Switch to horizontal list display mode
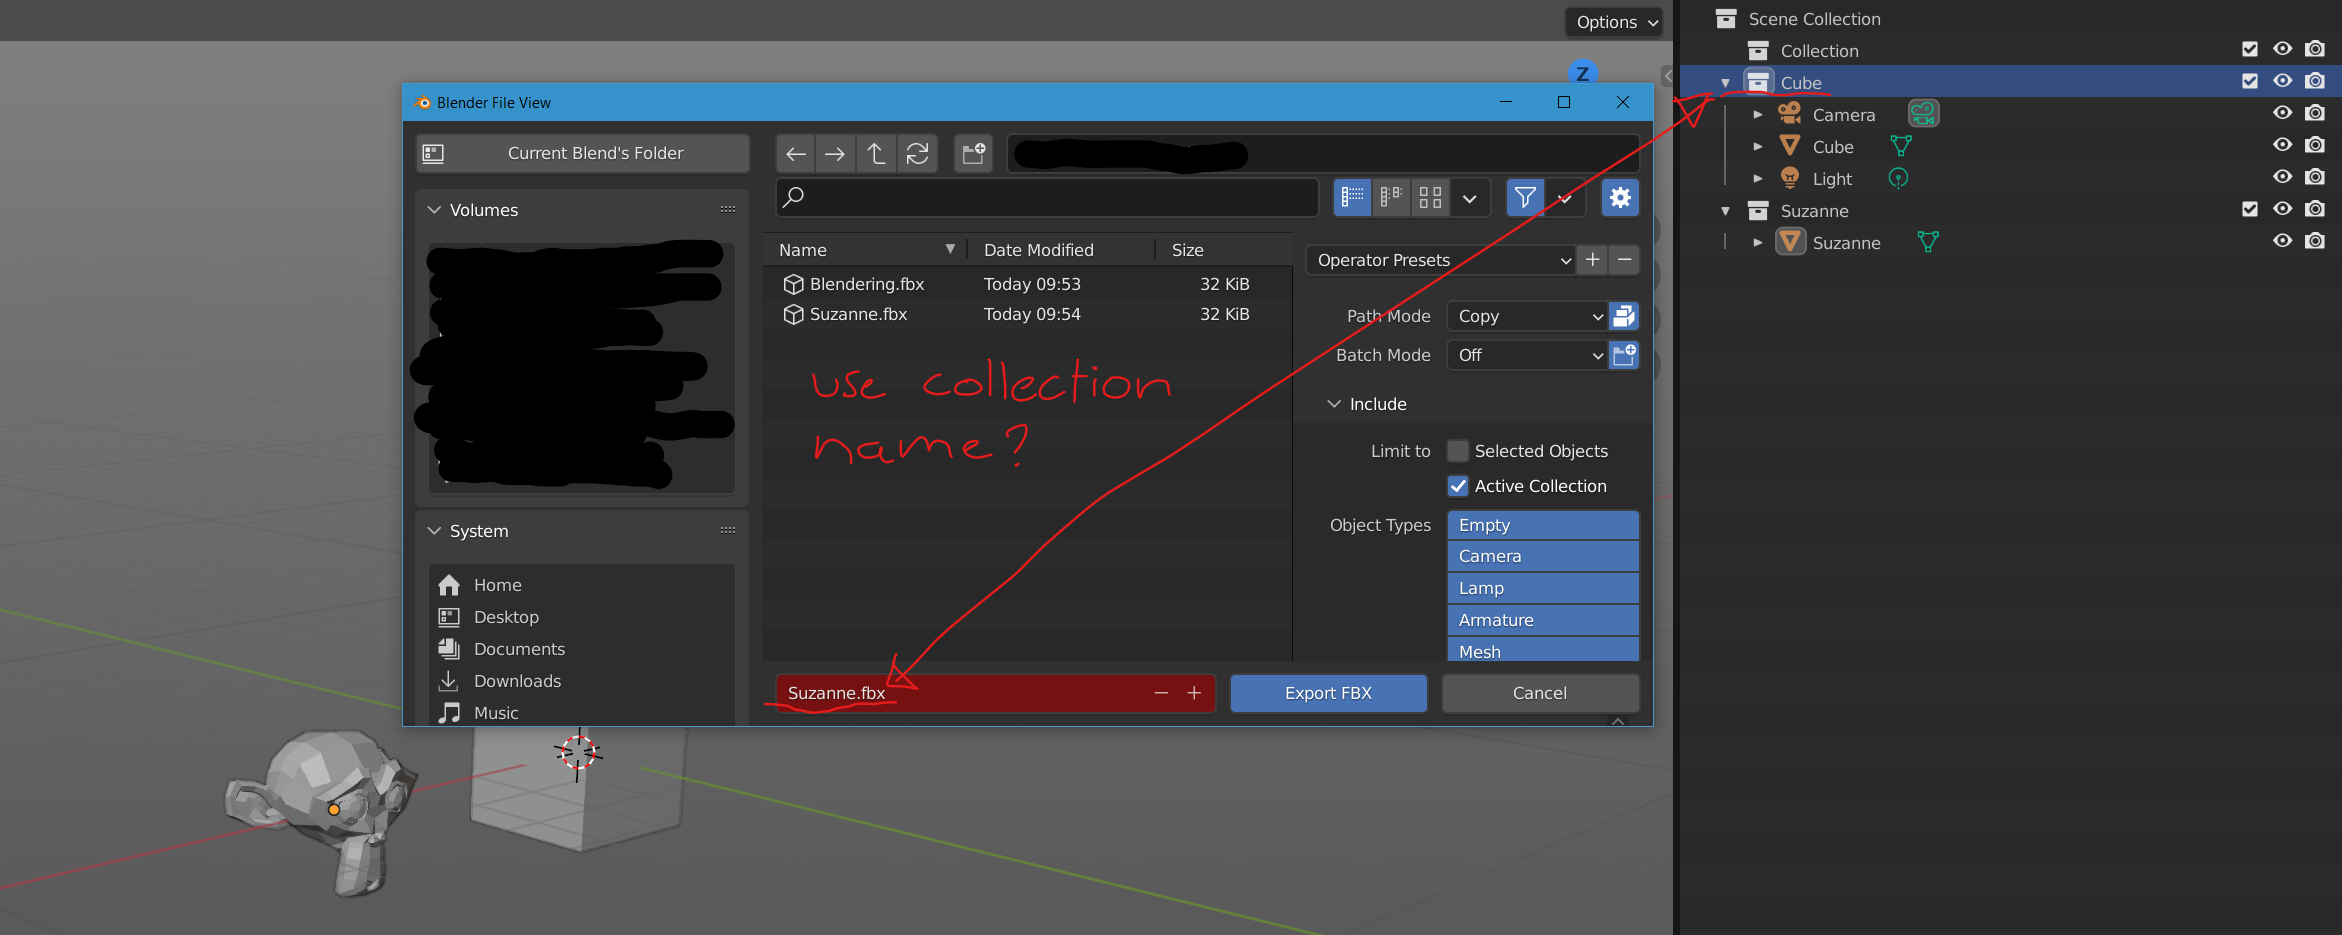The image size is (2342, 935). (x=1391, y=198)
